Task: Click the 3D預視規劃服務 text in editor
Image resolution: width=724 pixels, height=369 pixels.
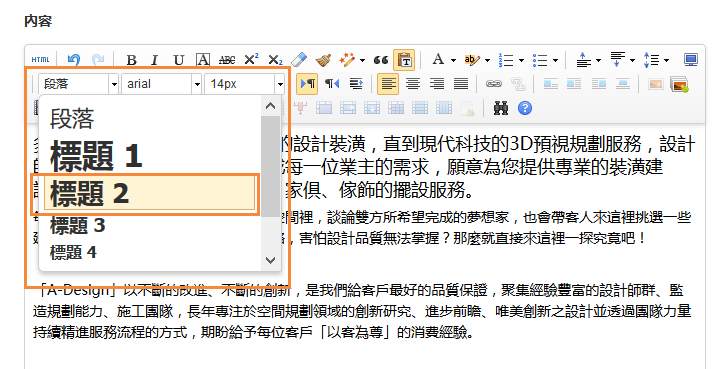Action: [x=575, y=145]
